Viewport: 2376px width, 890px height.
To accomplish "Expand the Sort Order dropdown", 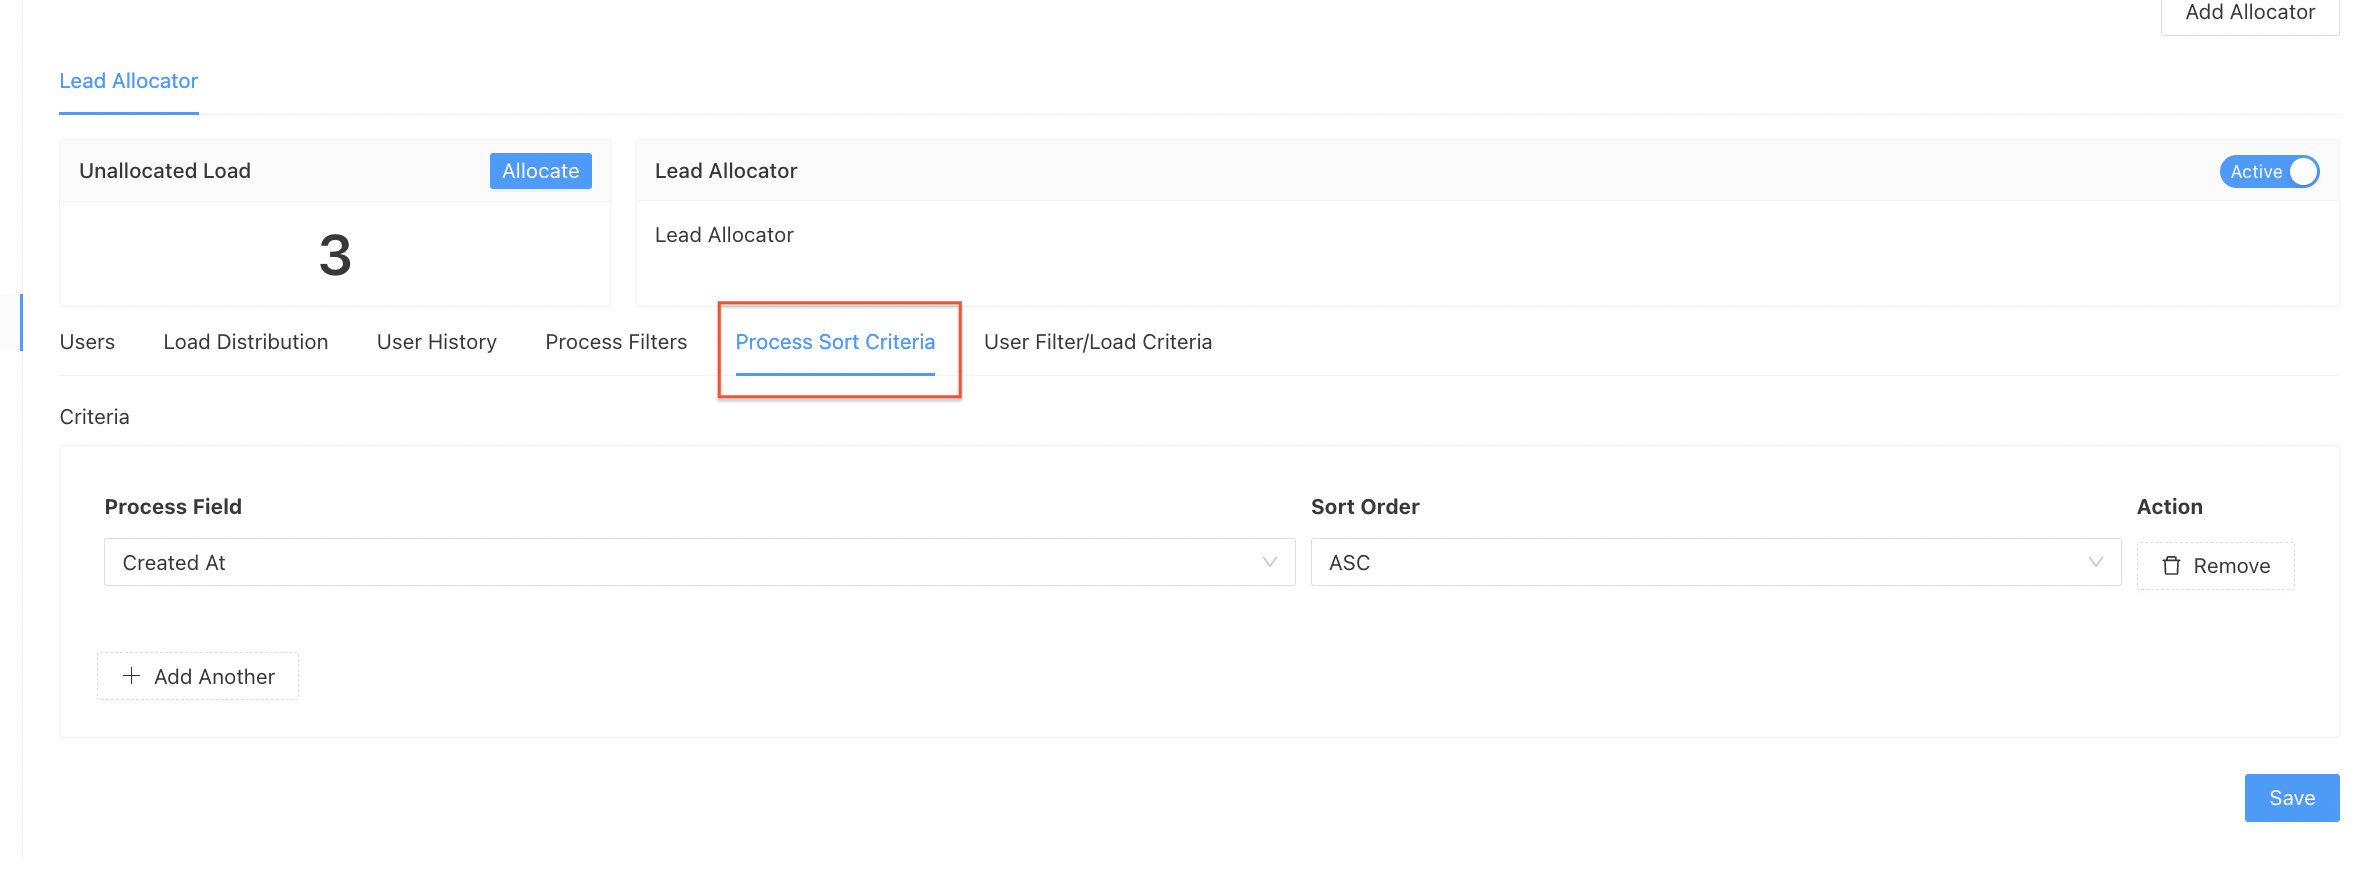I will pyautogui.click(x=1714, y=562).
